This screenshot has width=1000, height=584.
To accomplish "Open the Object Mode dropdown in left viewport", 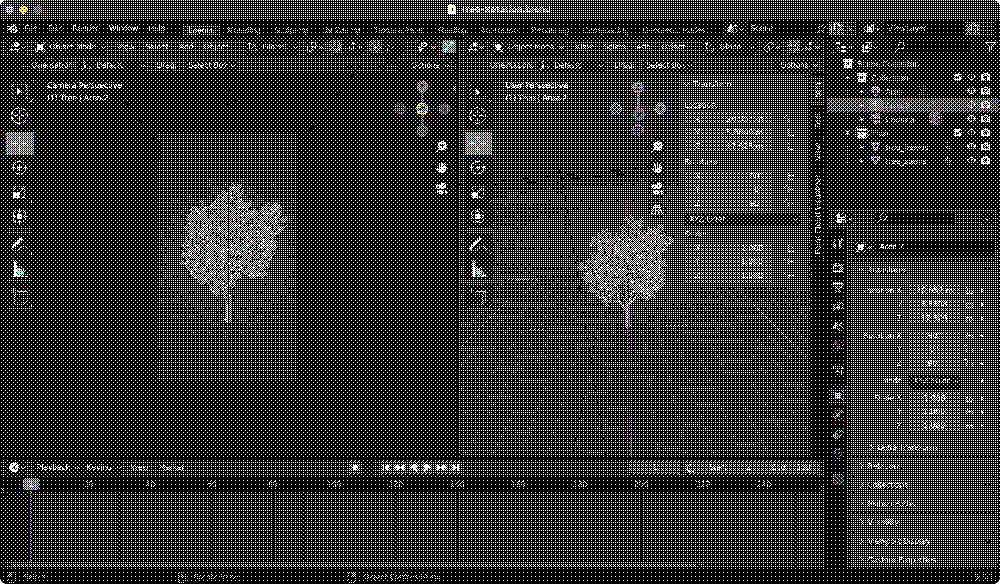I will coord(70,46).
